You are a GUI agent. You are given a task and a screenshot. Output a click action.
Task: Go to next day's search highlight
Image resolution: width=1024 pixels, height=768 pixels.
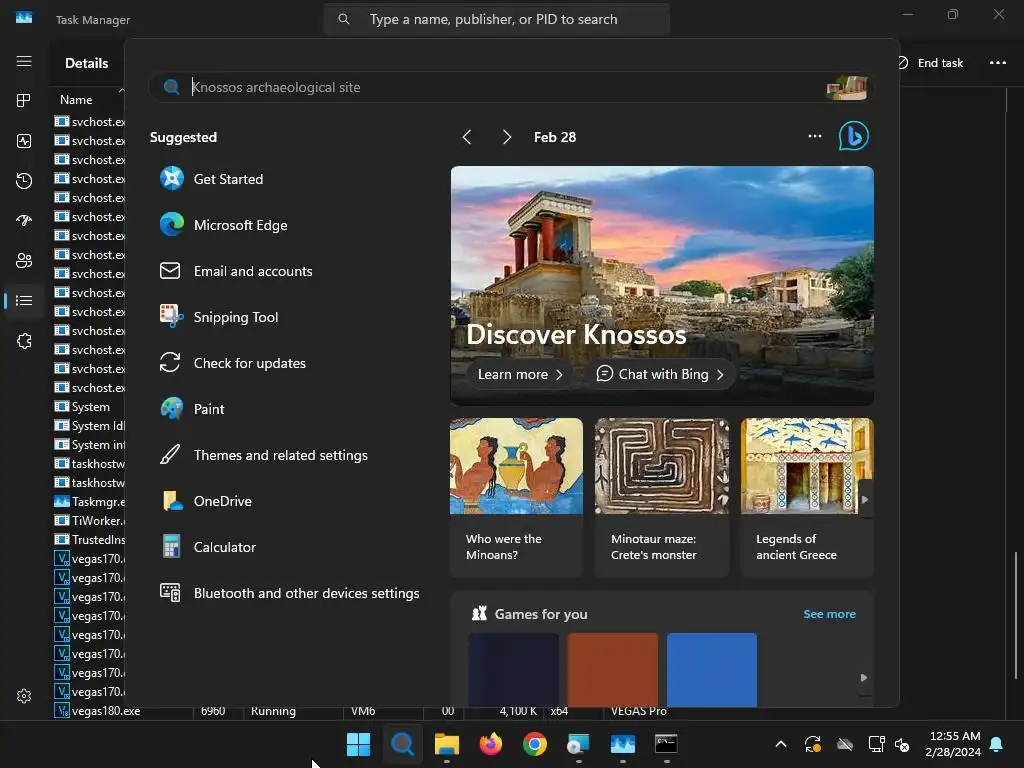(x=506, y=137)
